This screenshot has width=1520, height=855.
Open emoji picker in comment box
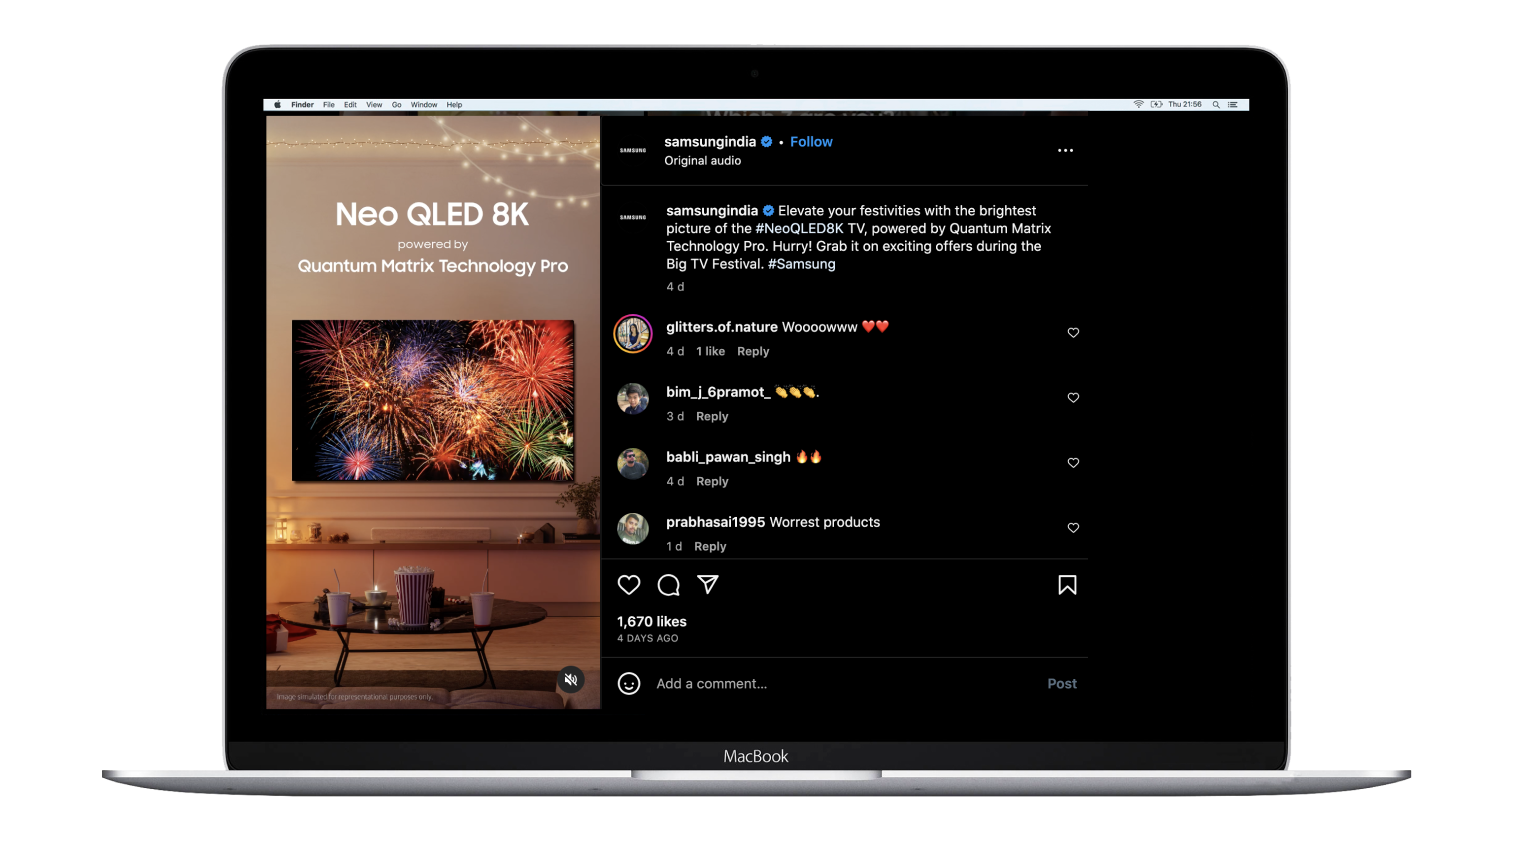(x=629, y=684)
